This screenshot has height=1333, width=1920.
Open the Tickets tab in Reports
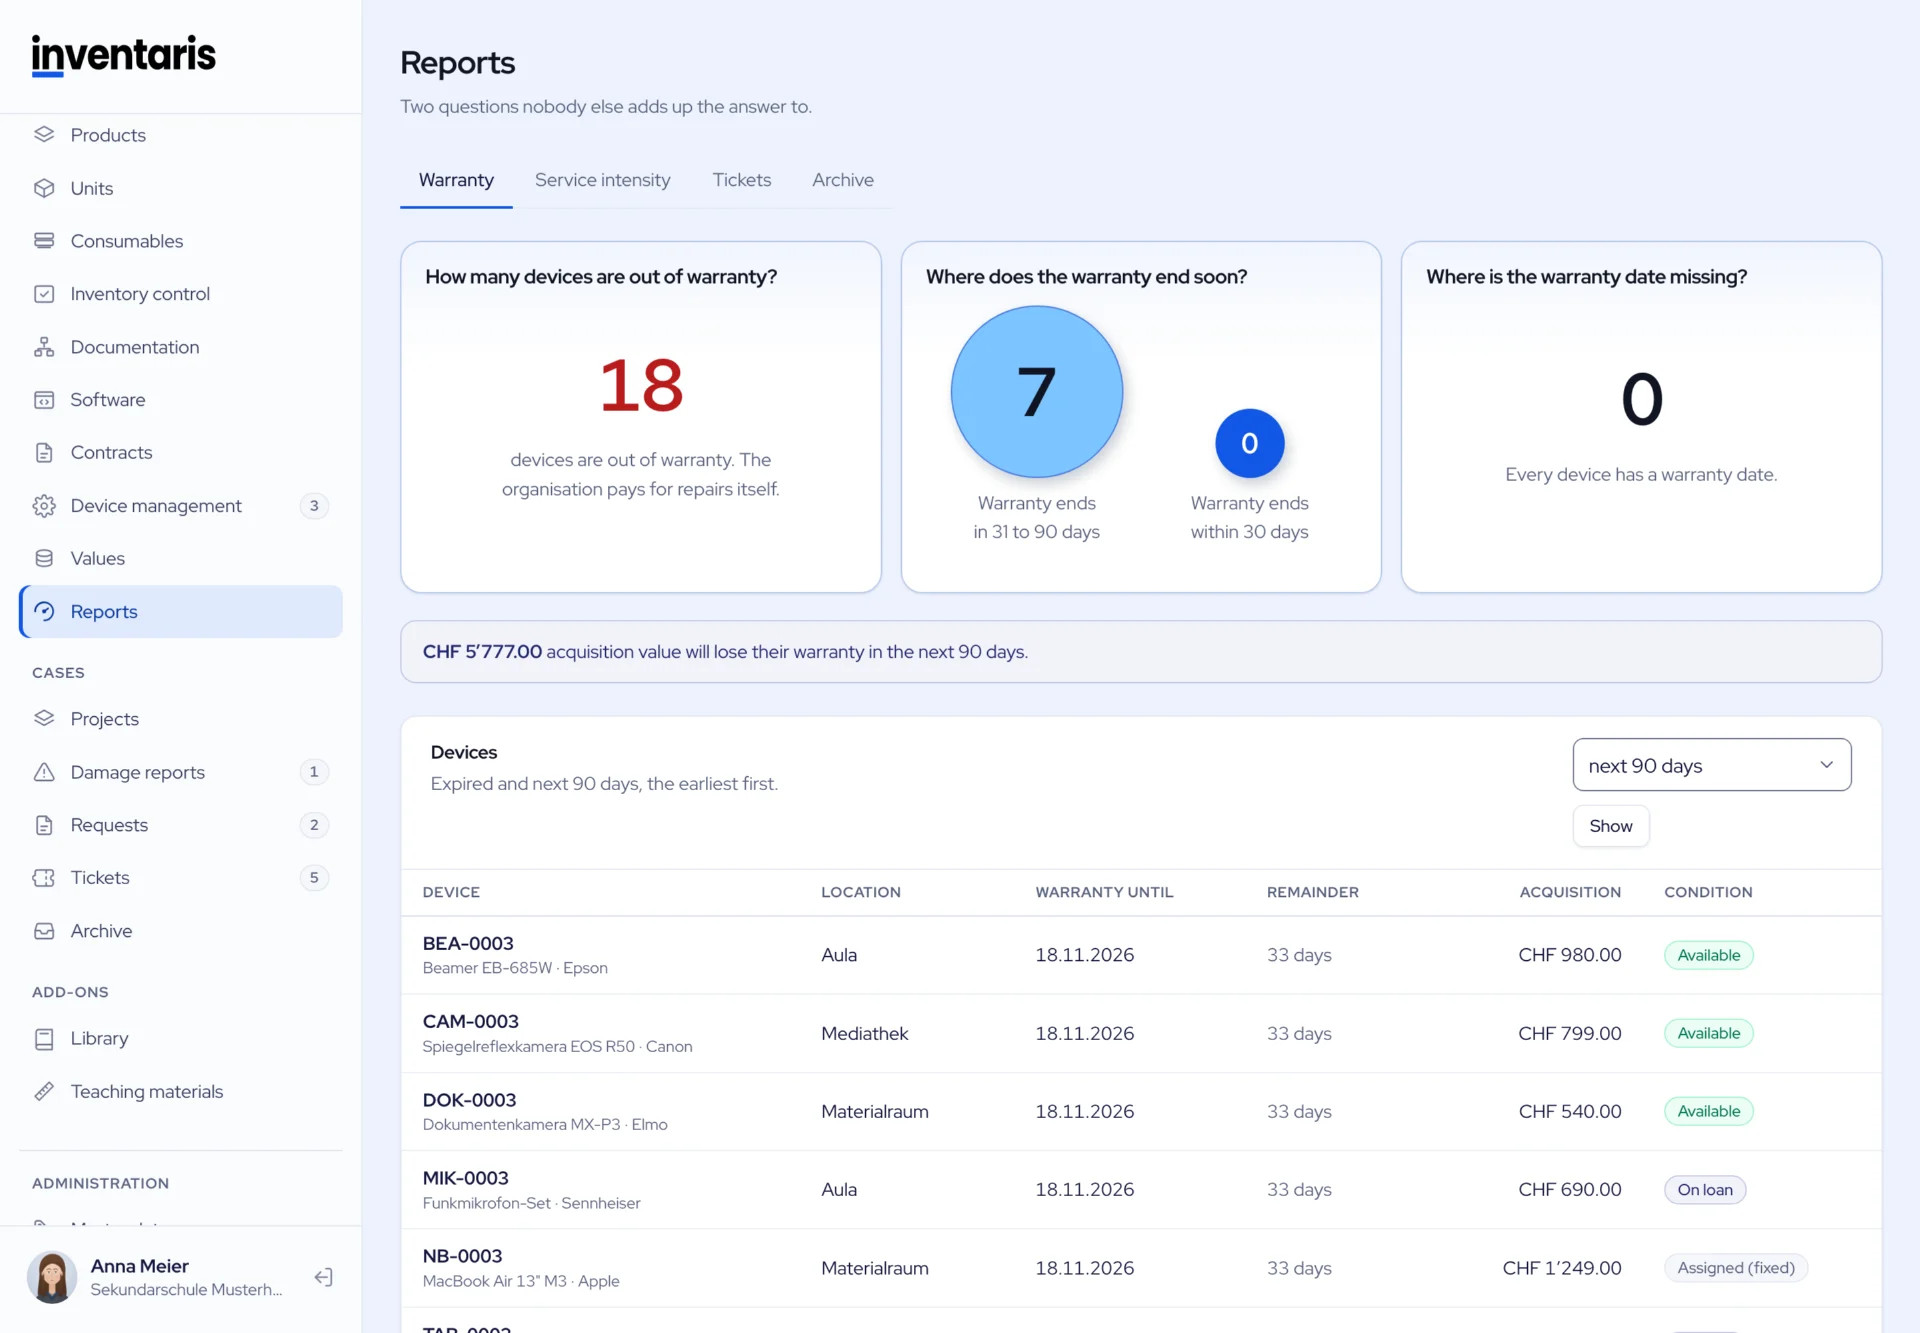click(x=741, y=180)
